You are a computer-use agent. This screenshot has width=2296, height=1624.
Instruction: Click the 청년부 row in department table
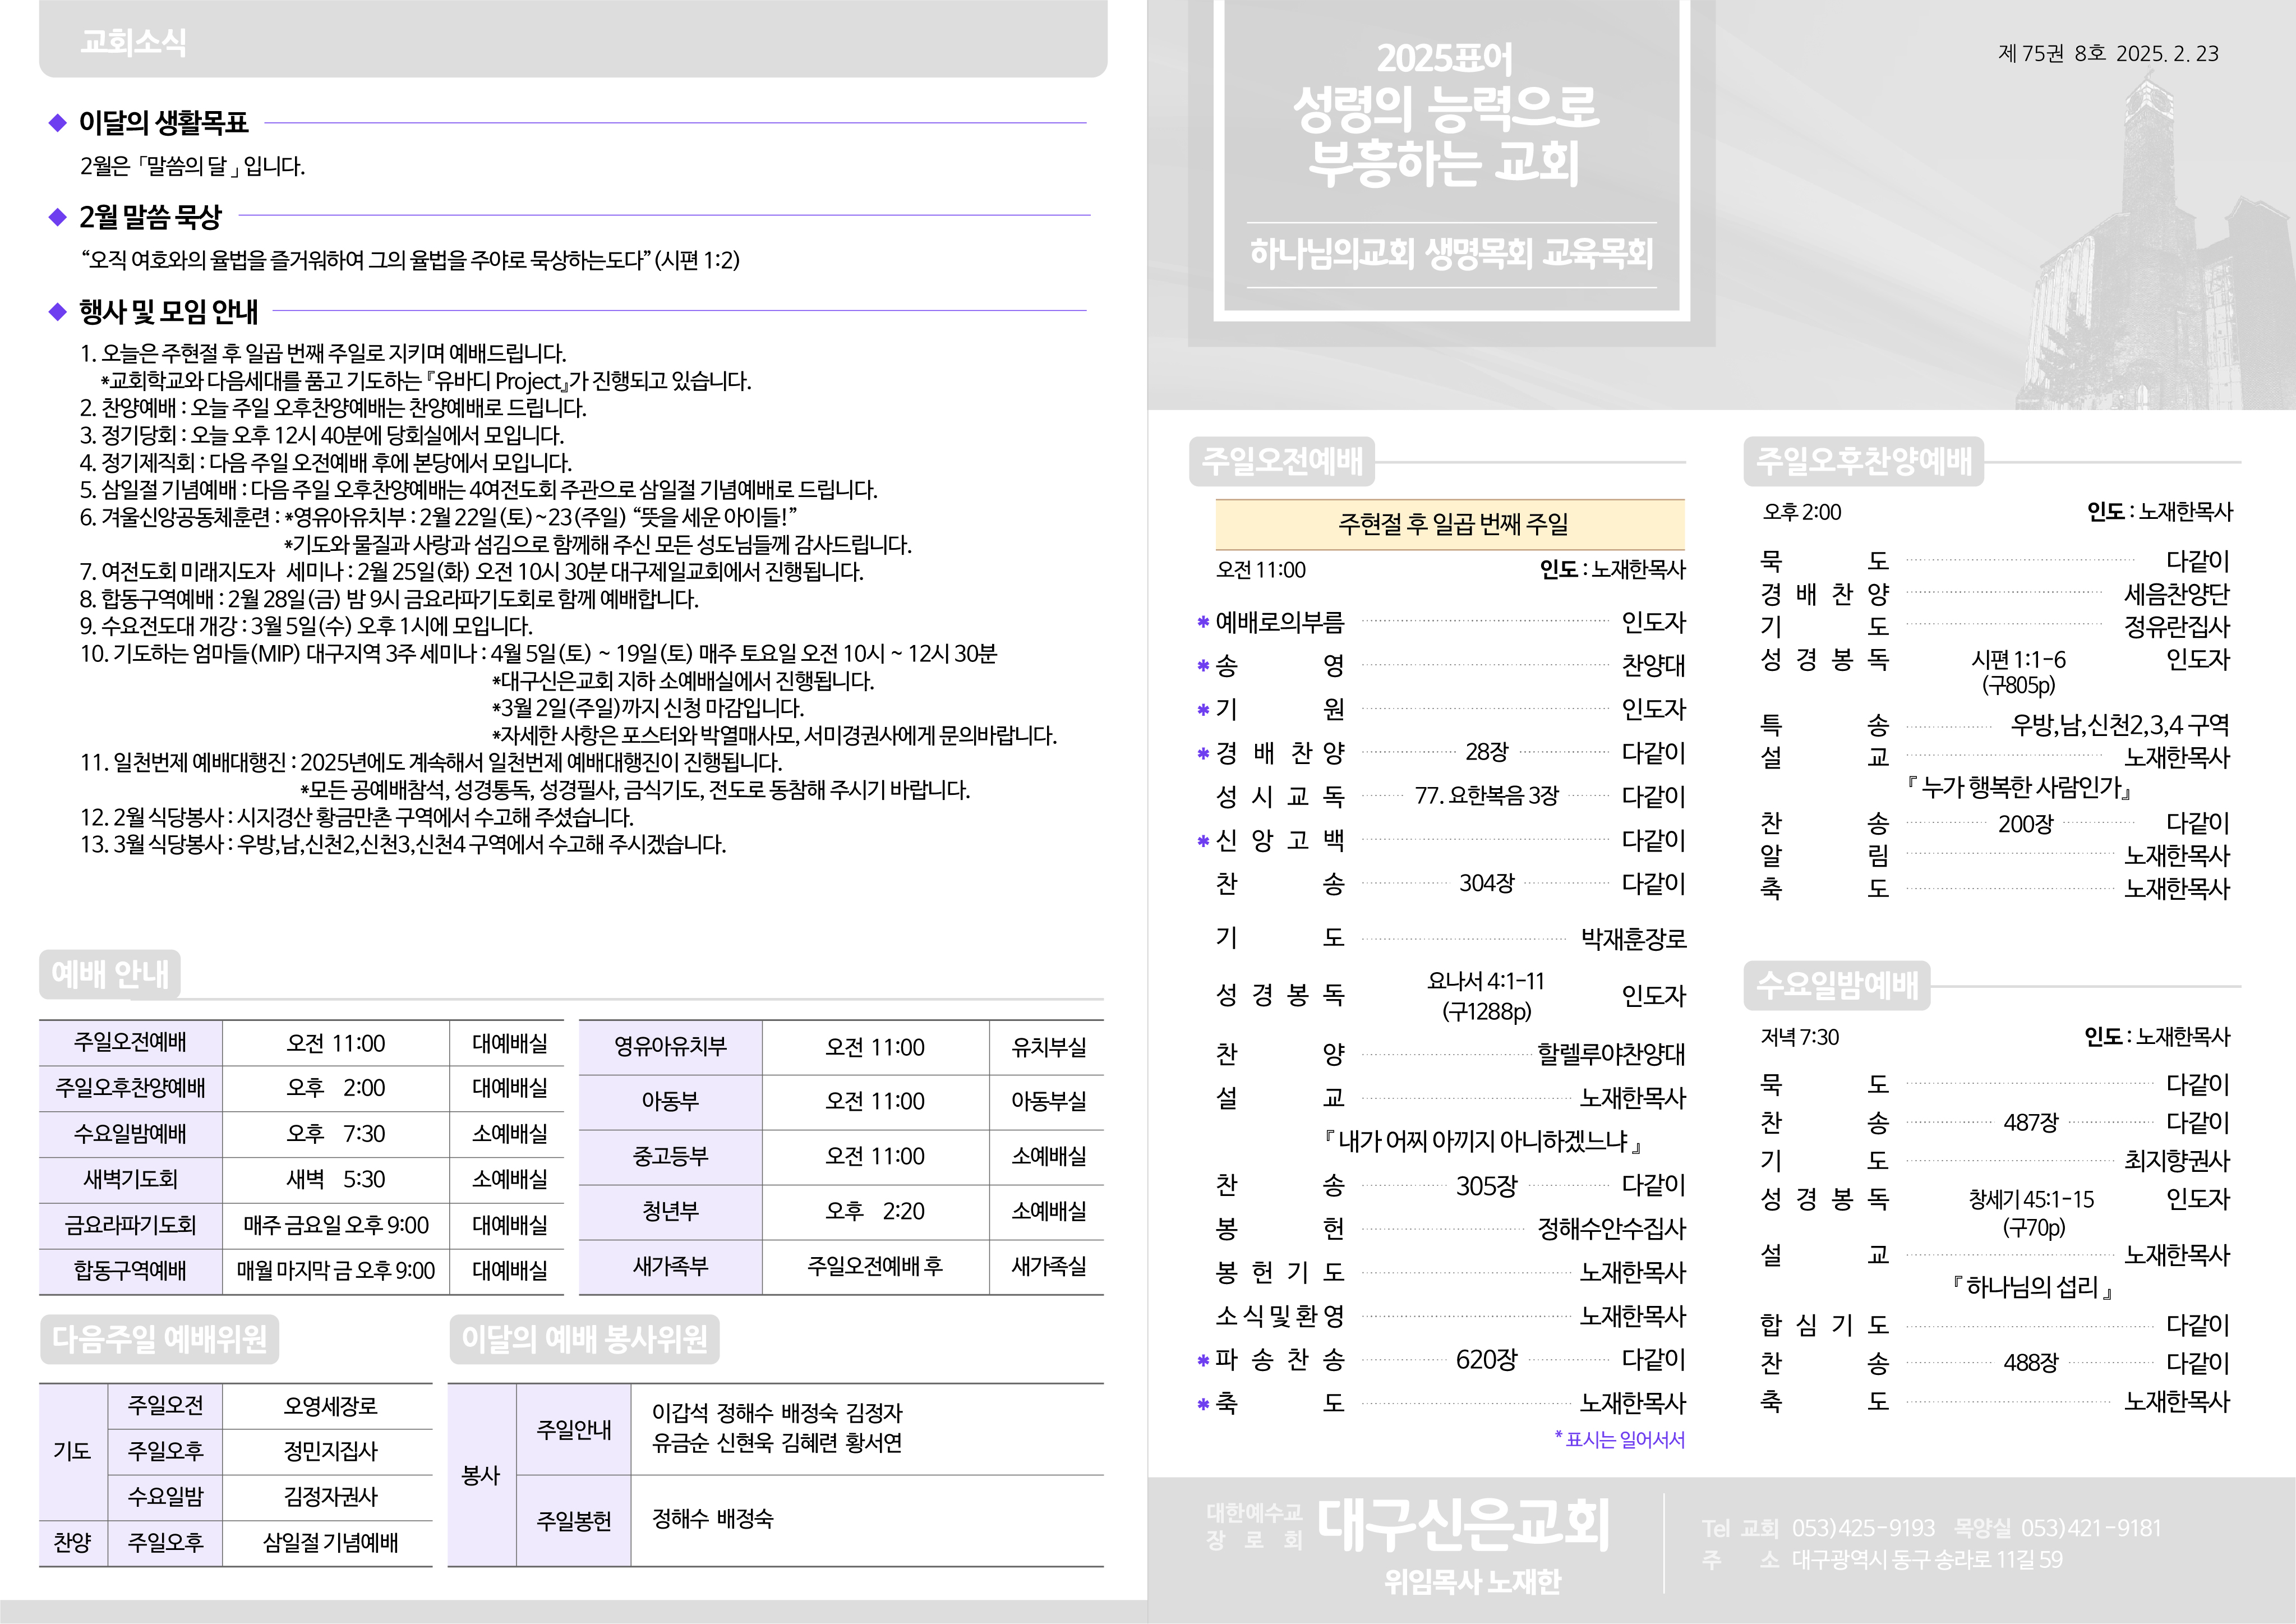pos(670,1211)
